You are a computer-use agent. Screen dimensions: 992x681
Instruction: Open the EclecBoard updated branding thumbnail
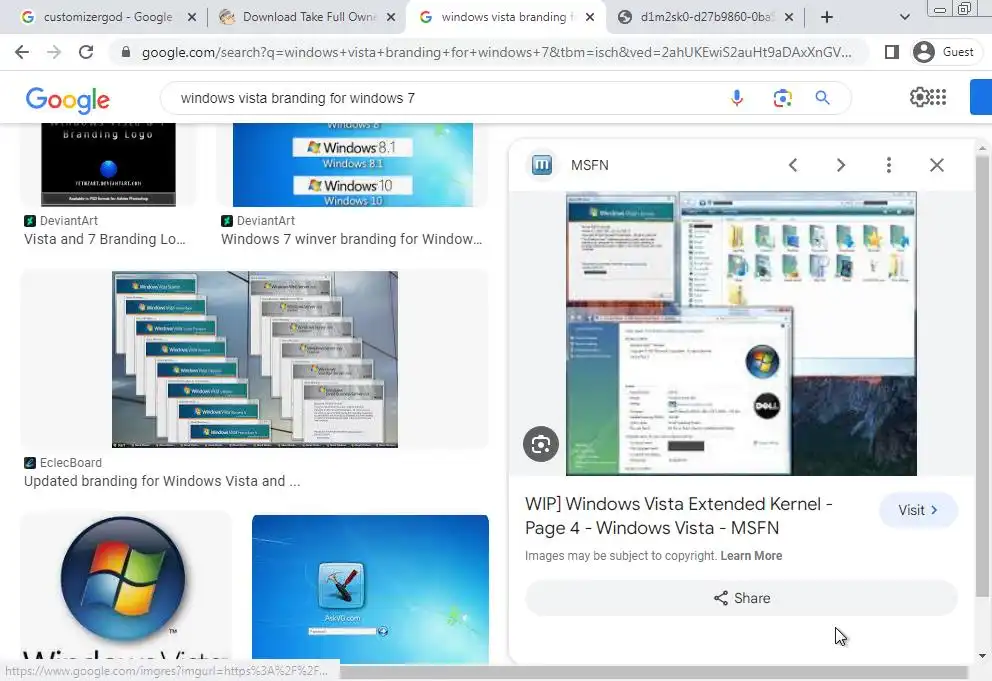[254, 359]
